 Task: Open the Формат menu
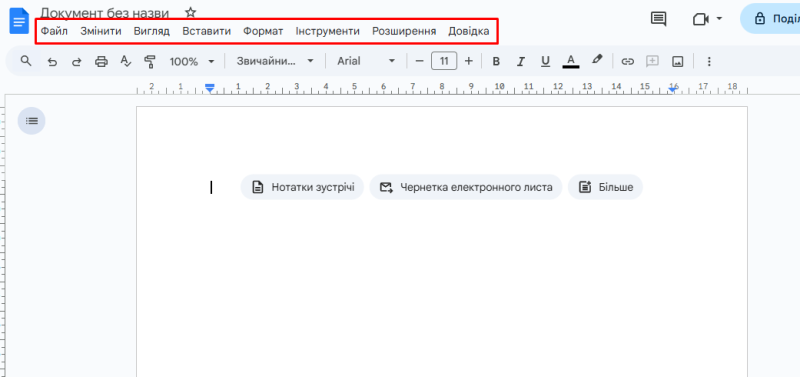pos(263,31)
